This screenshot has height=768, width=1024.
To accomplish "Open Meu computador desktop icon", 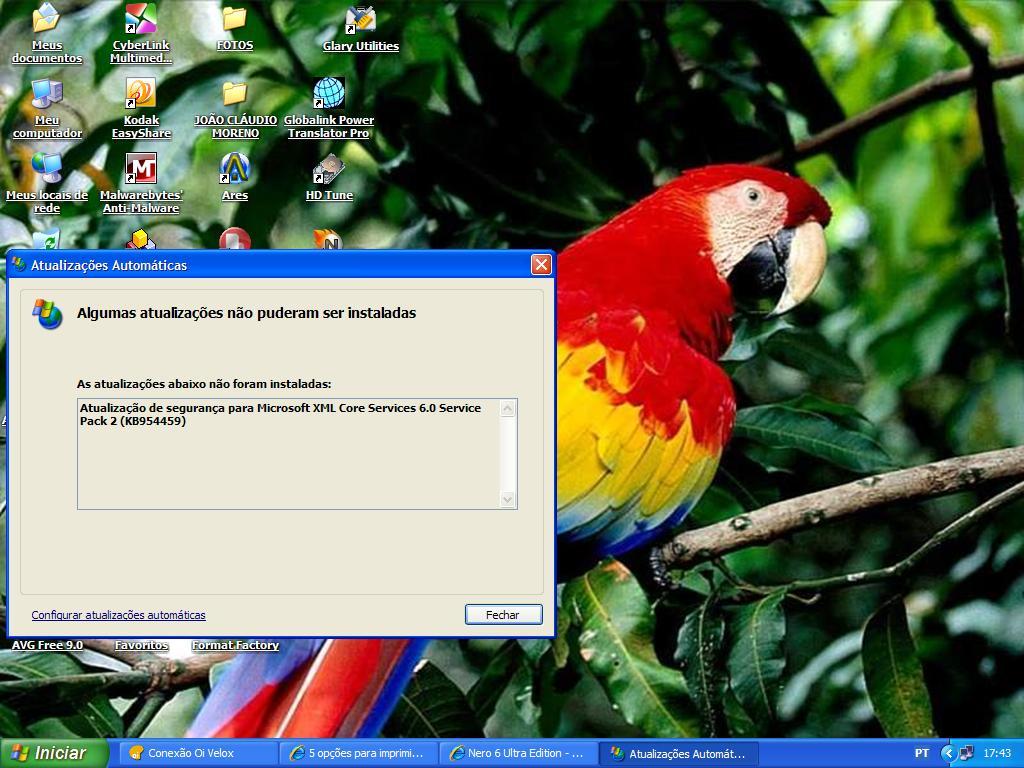I will click(47, 108).
